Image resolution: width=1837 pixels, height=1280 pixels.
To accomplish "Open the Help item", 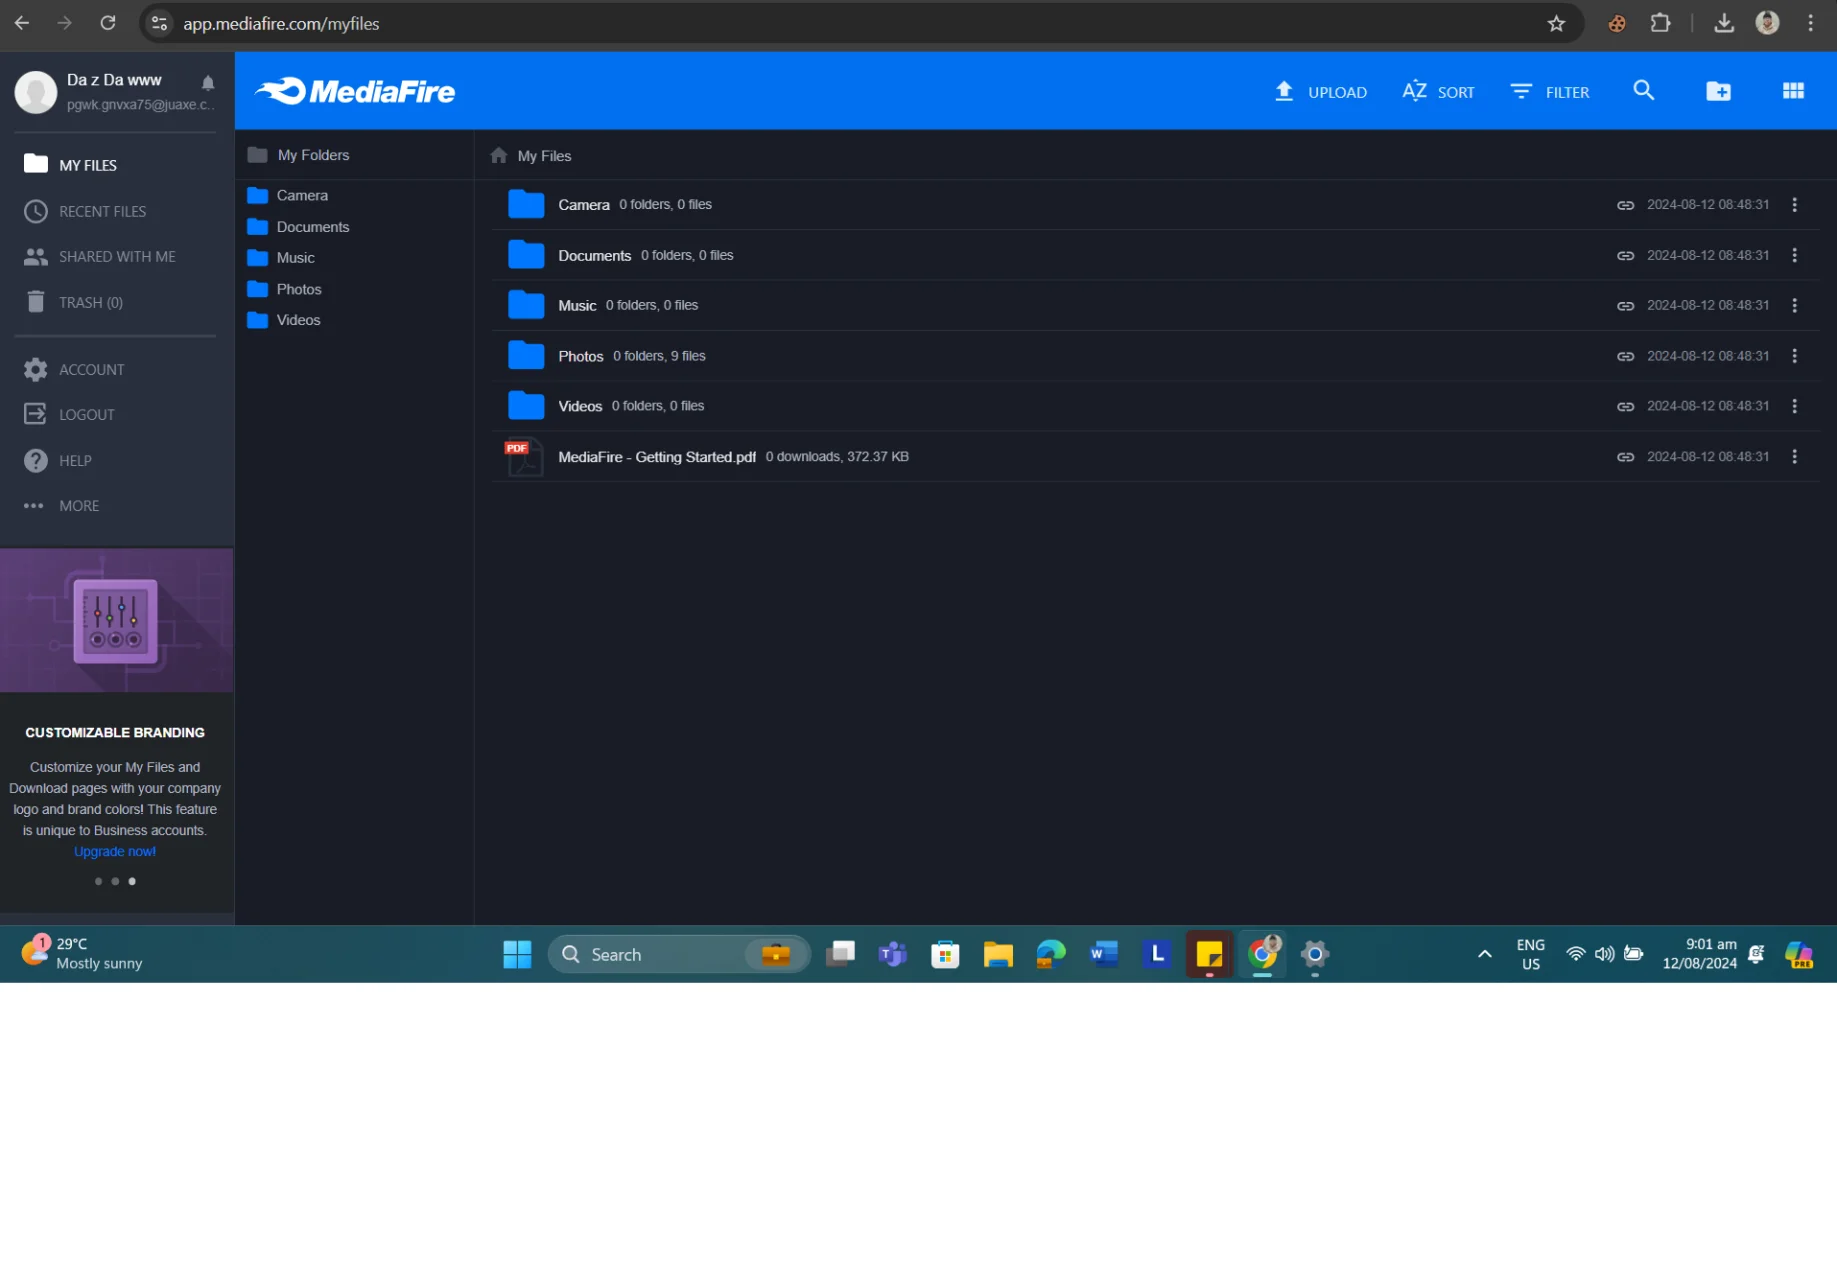I will coord(57,460).
